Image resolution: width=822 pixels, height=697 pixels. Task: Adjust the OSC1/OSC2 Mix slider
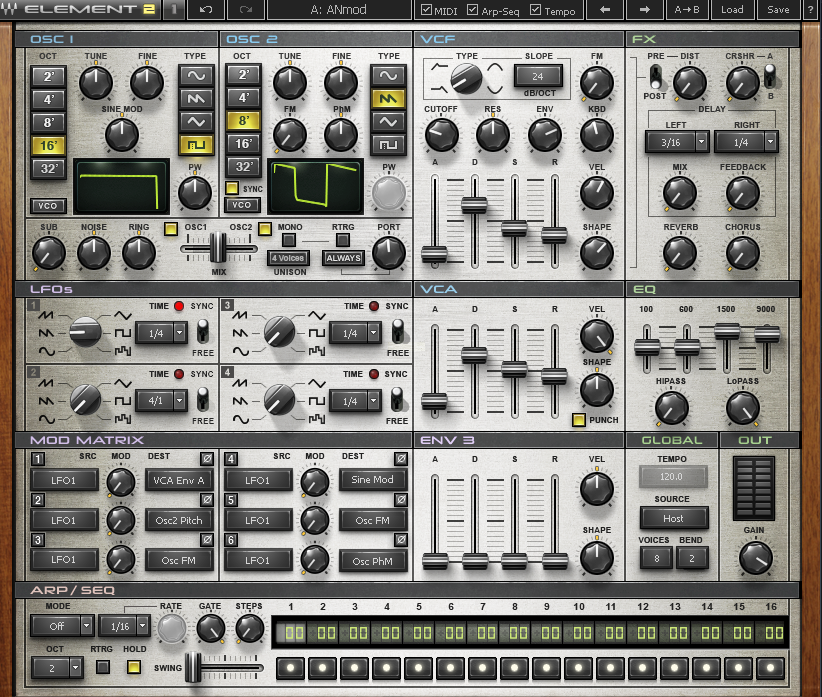click(218, 248)
